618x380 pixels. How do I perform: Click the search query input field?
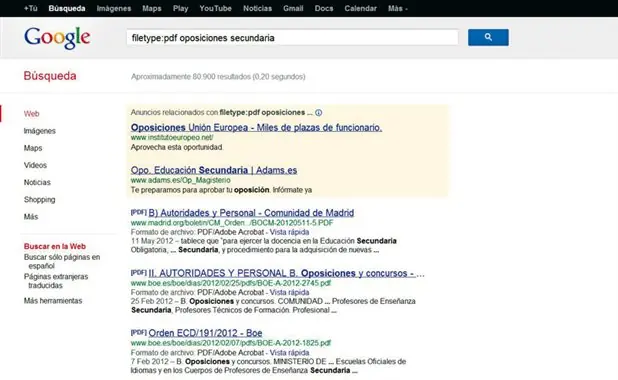[x=292, y=38]
